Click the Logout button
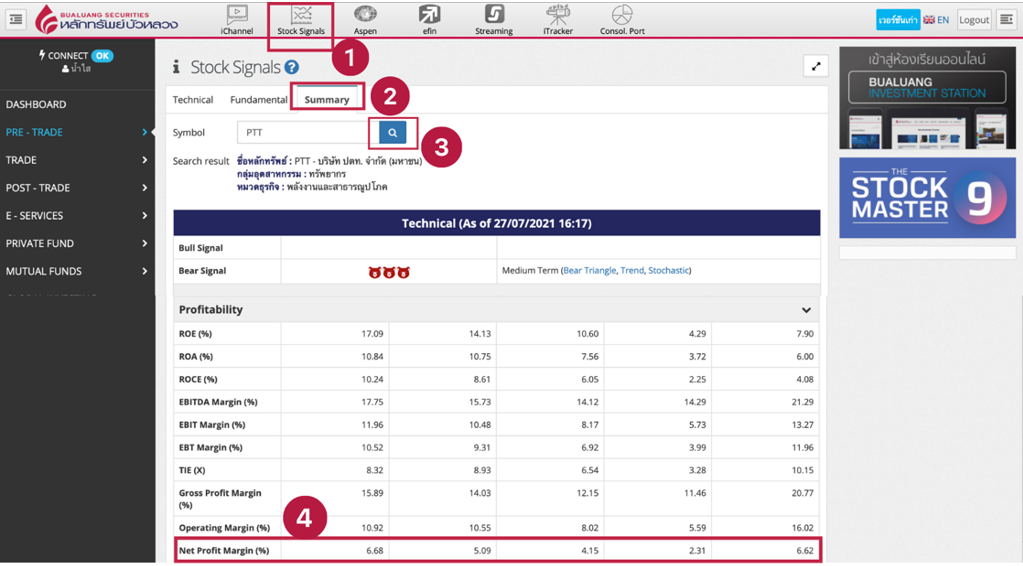This screenshot has width=1023, height=566. pyautogui.click(x=973, y=19)
